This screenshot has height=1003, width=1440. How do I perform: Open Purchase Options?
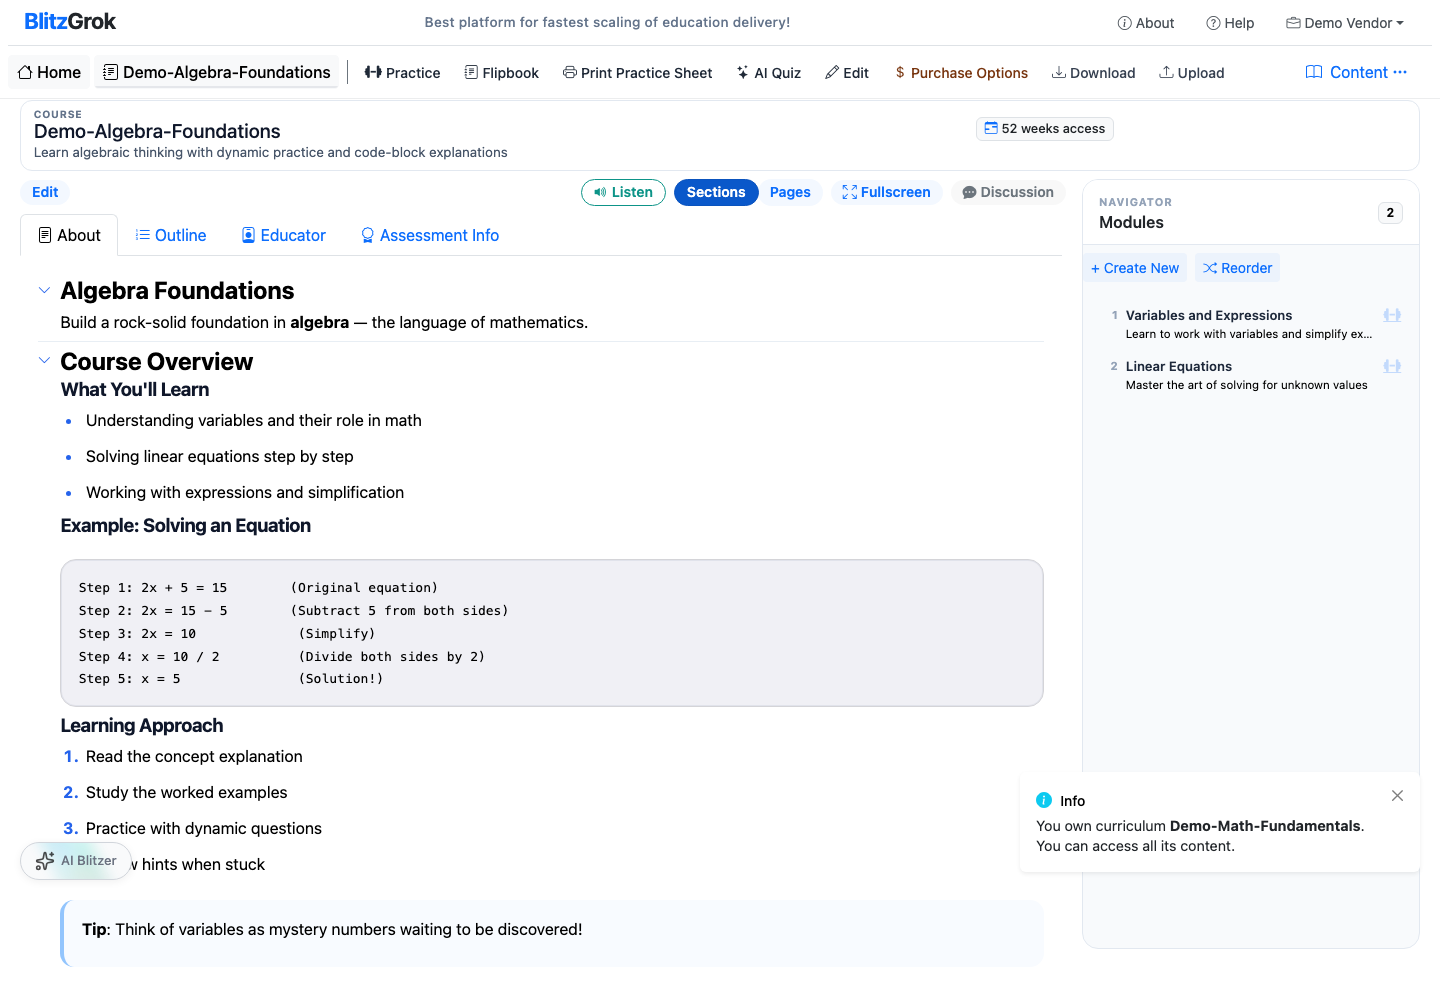point(962,73)
